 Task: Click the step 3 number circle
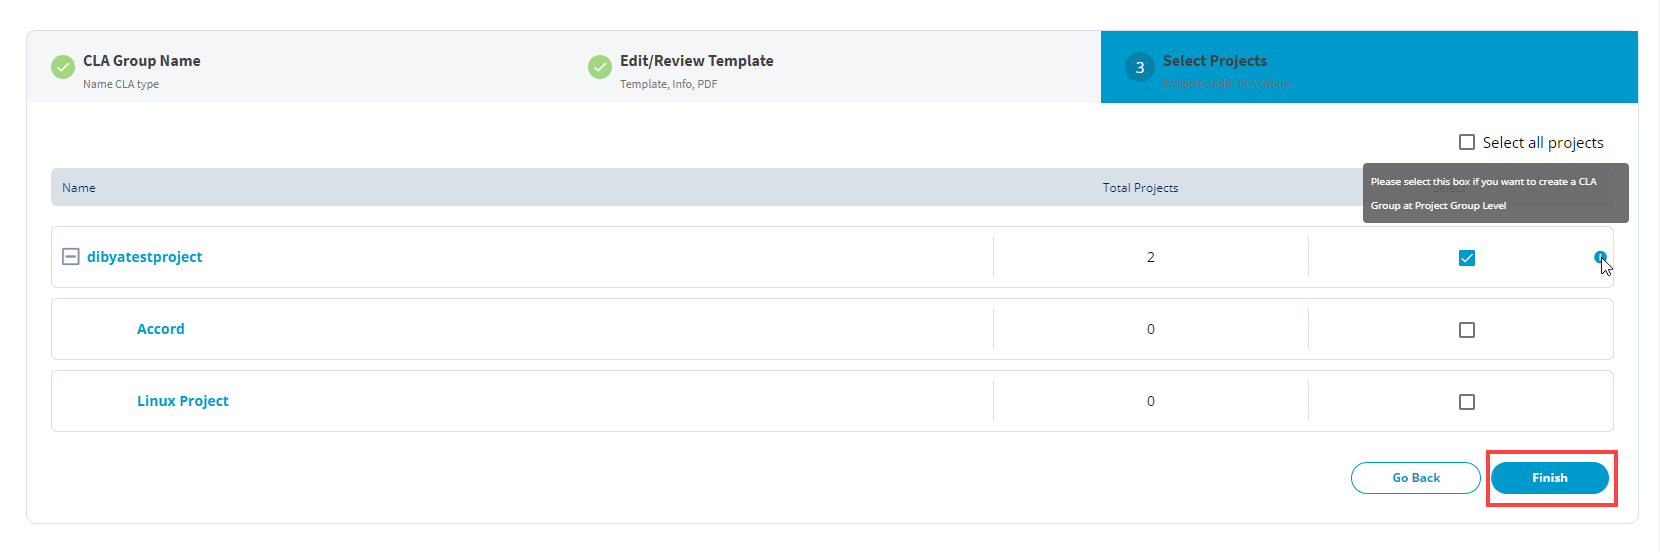tap(1139, 68)
